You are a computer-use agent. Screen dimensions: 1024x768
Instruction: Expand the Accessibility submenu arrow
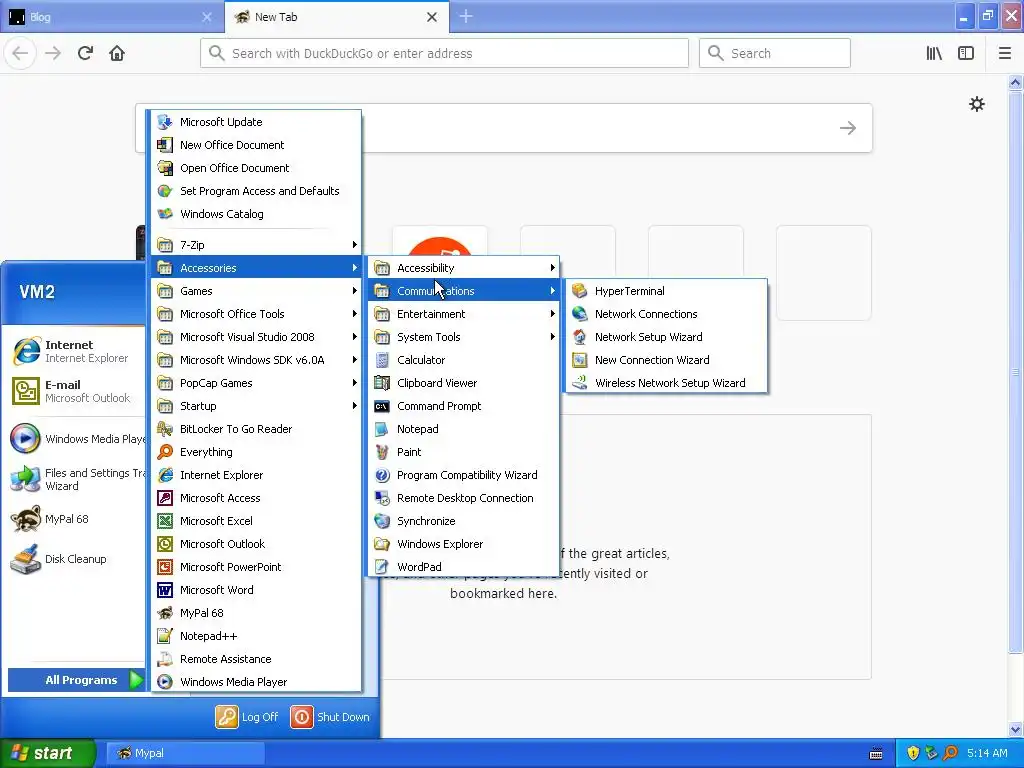(552, 268)
